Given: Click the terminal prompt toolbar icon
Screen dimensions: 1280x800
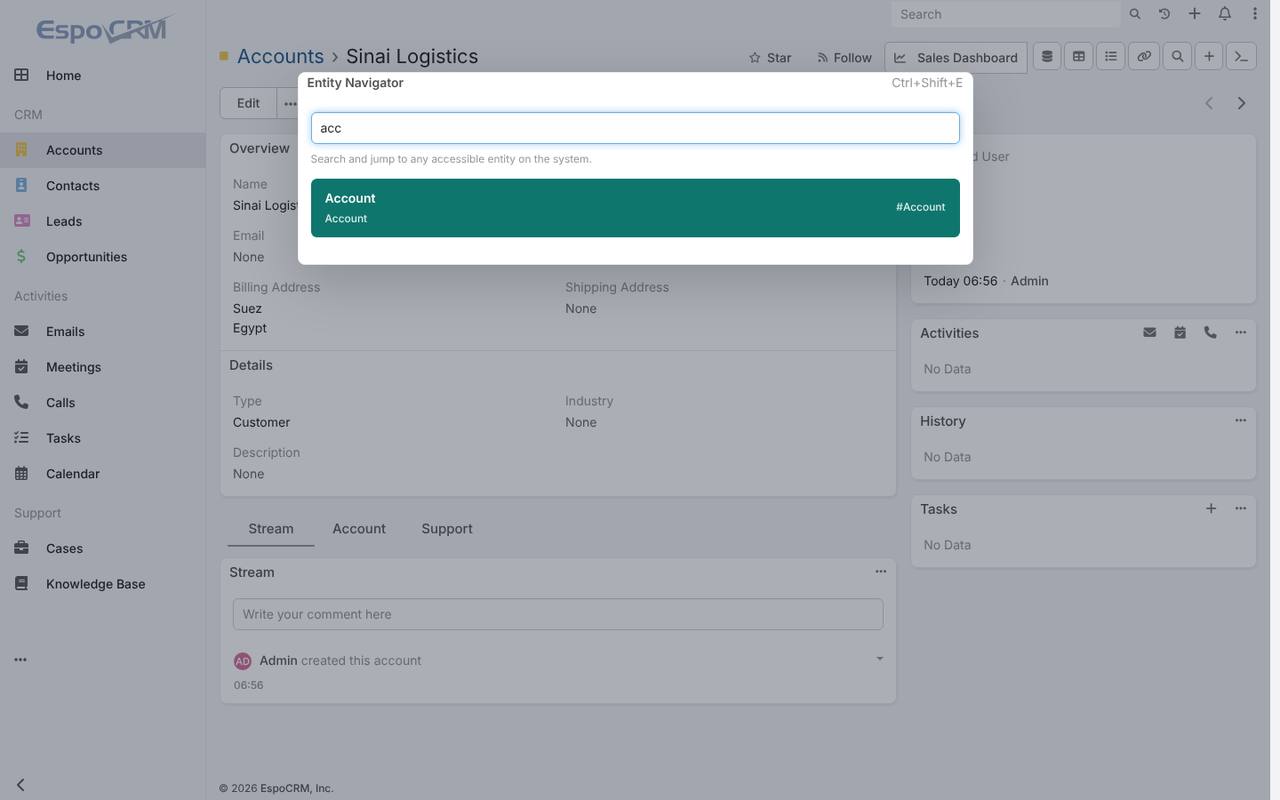Looking at the screenshot, I should tap(1241, 57).
